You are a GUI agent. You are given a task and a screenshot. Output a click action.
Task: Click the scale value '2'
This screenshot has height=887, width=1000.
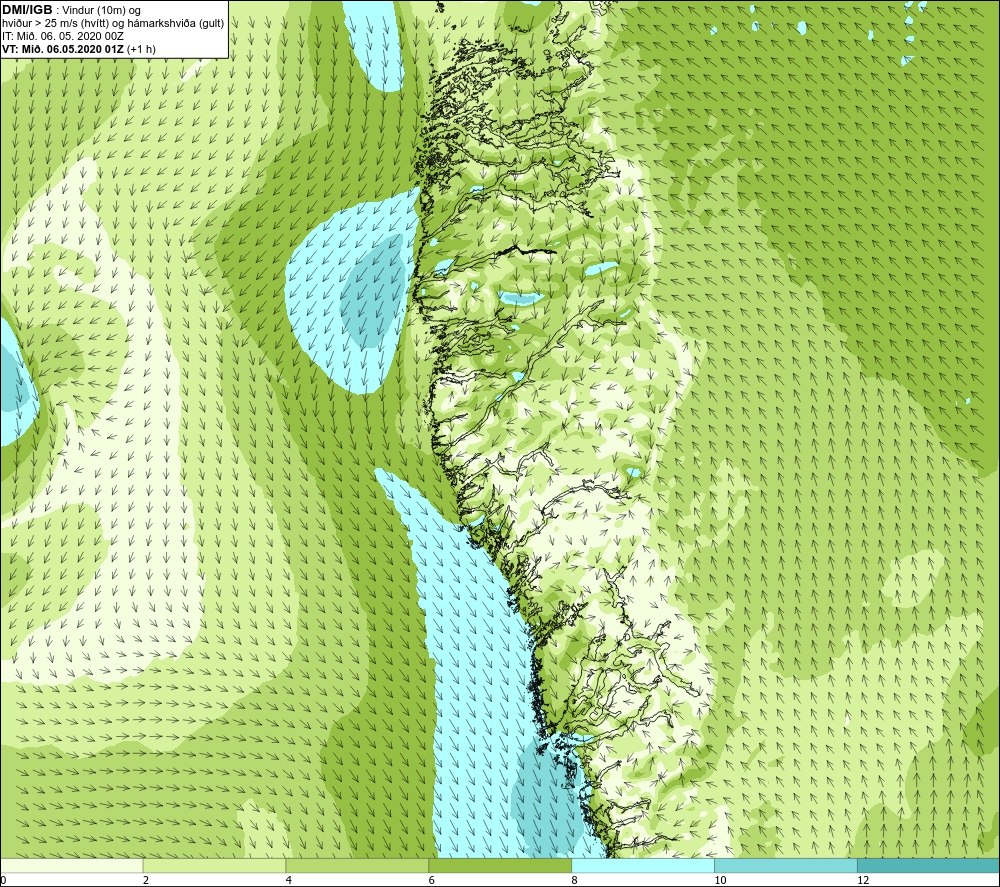click(146, 881)
